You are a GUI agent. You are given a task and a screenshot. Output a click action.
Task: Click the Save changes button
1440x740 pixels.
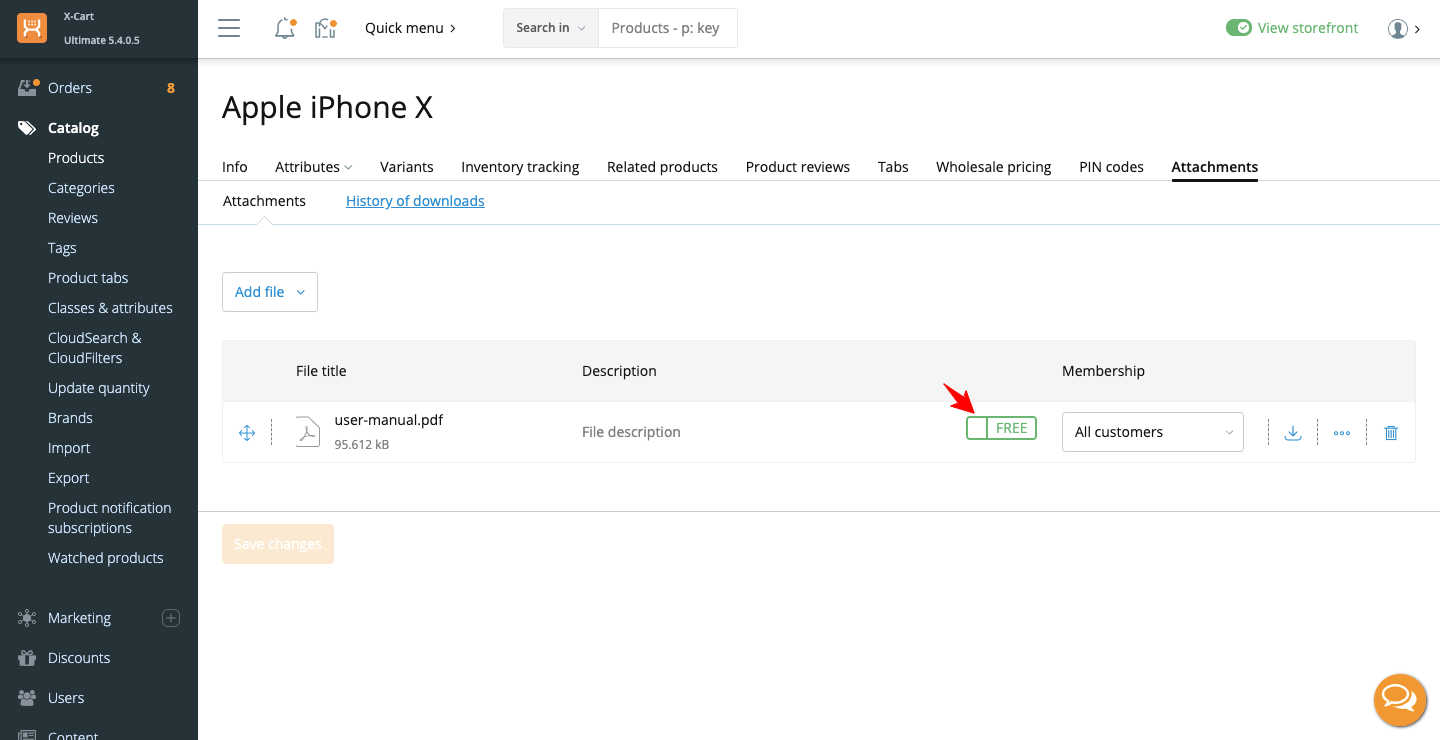click(x=278, y=544)
